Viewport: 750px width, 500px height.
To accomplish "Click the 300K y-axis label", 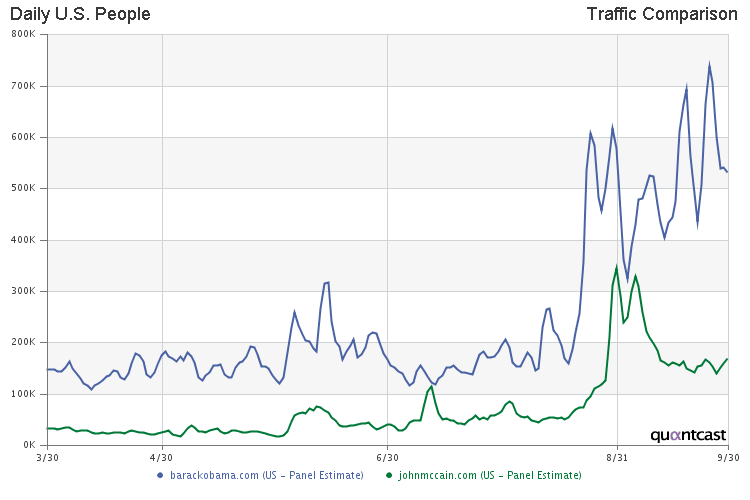I will tap(23, 291).
